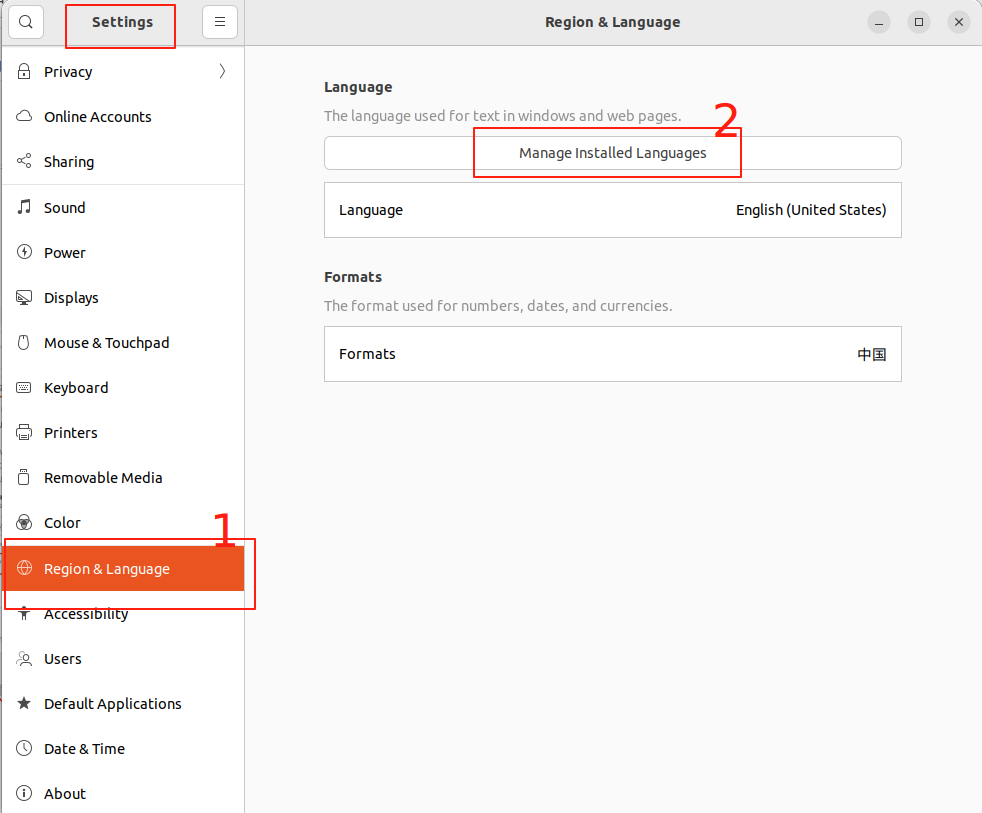Image resolution: width=982 pixels, height=813 pixels.
Task: Click the Region & Language globe icon
Action: point(24,568)
